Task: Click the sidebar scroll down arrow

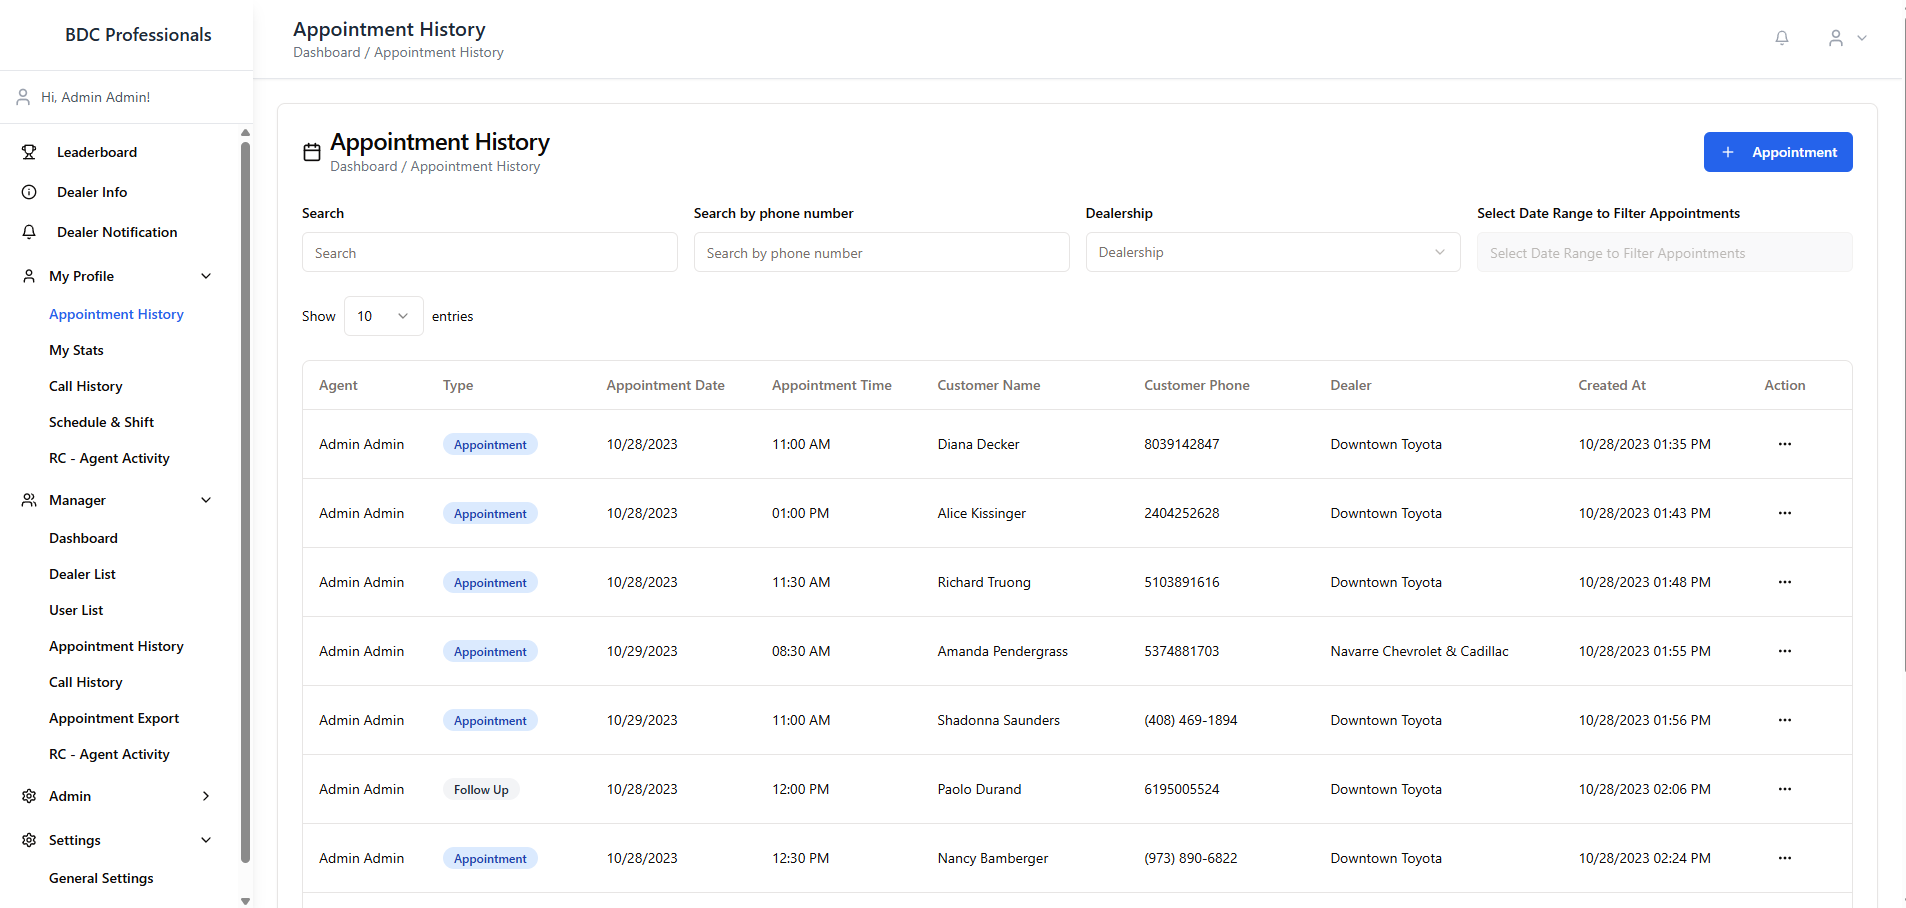Action: point(245,901)
